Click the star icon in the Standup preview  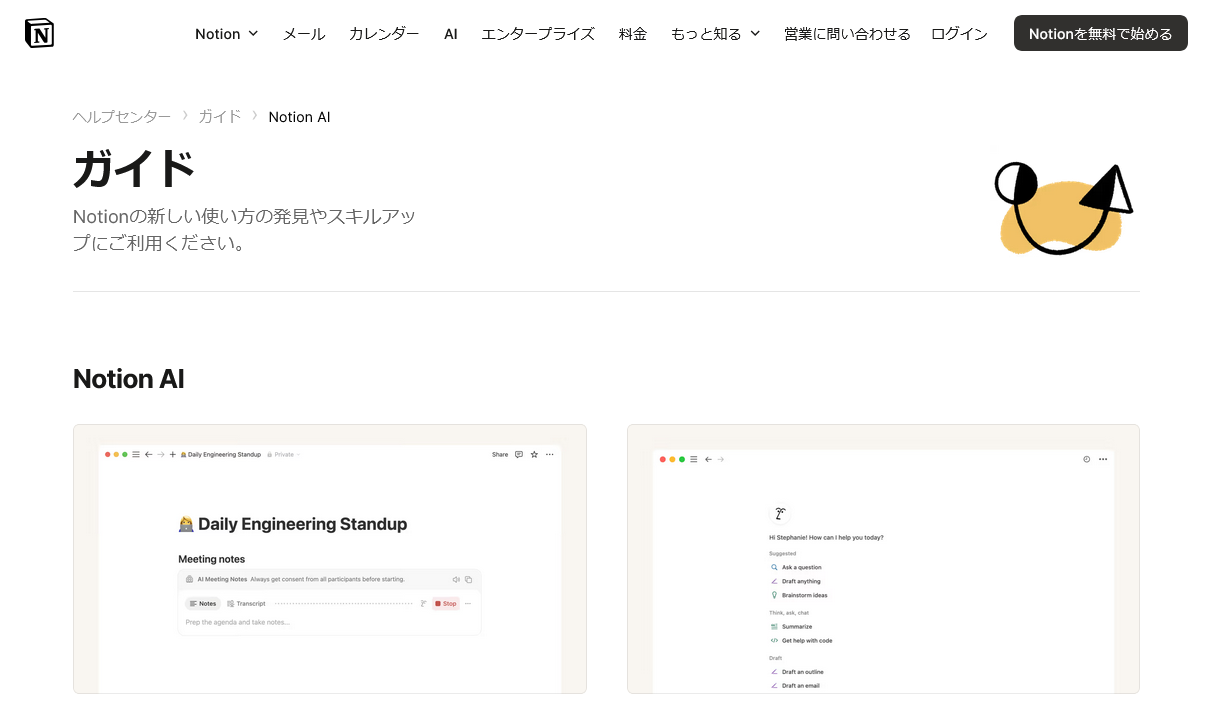coord(534,454)
